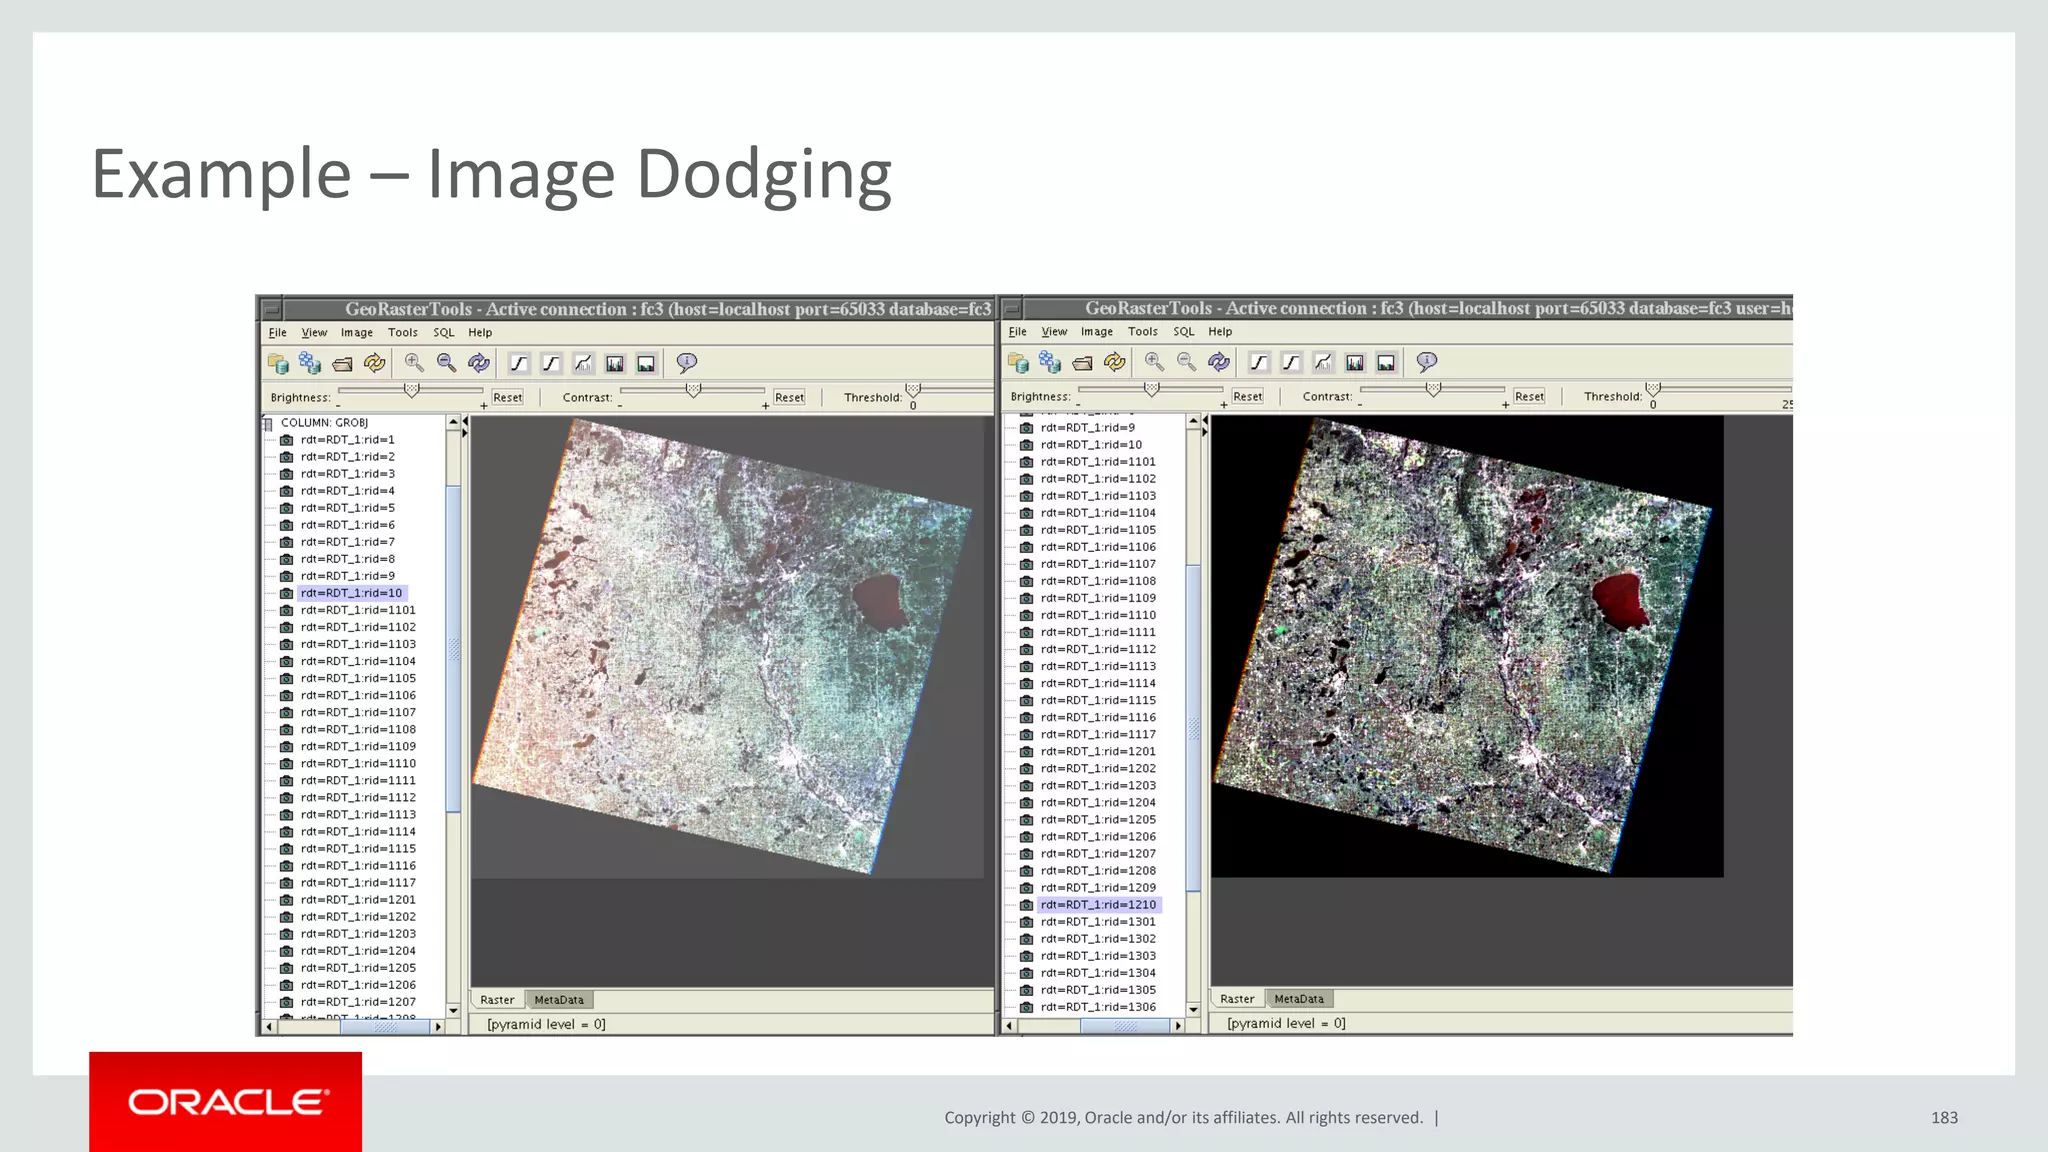The image size is (2048, 1152).
Task: Click the stretch curve icon next to blue refresh, left window
Action: (518, 363)
